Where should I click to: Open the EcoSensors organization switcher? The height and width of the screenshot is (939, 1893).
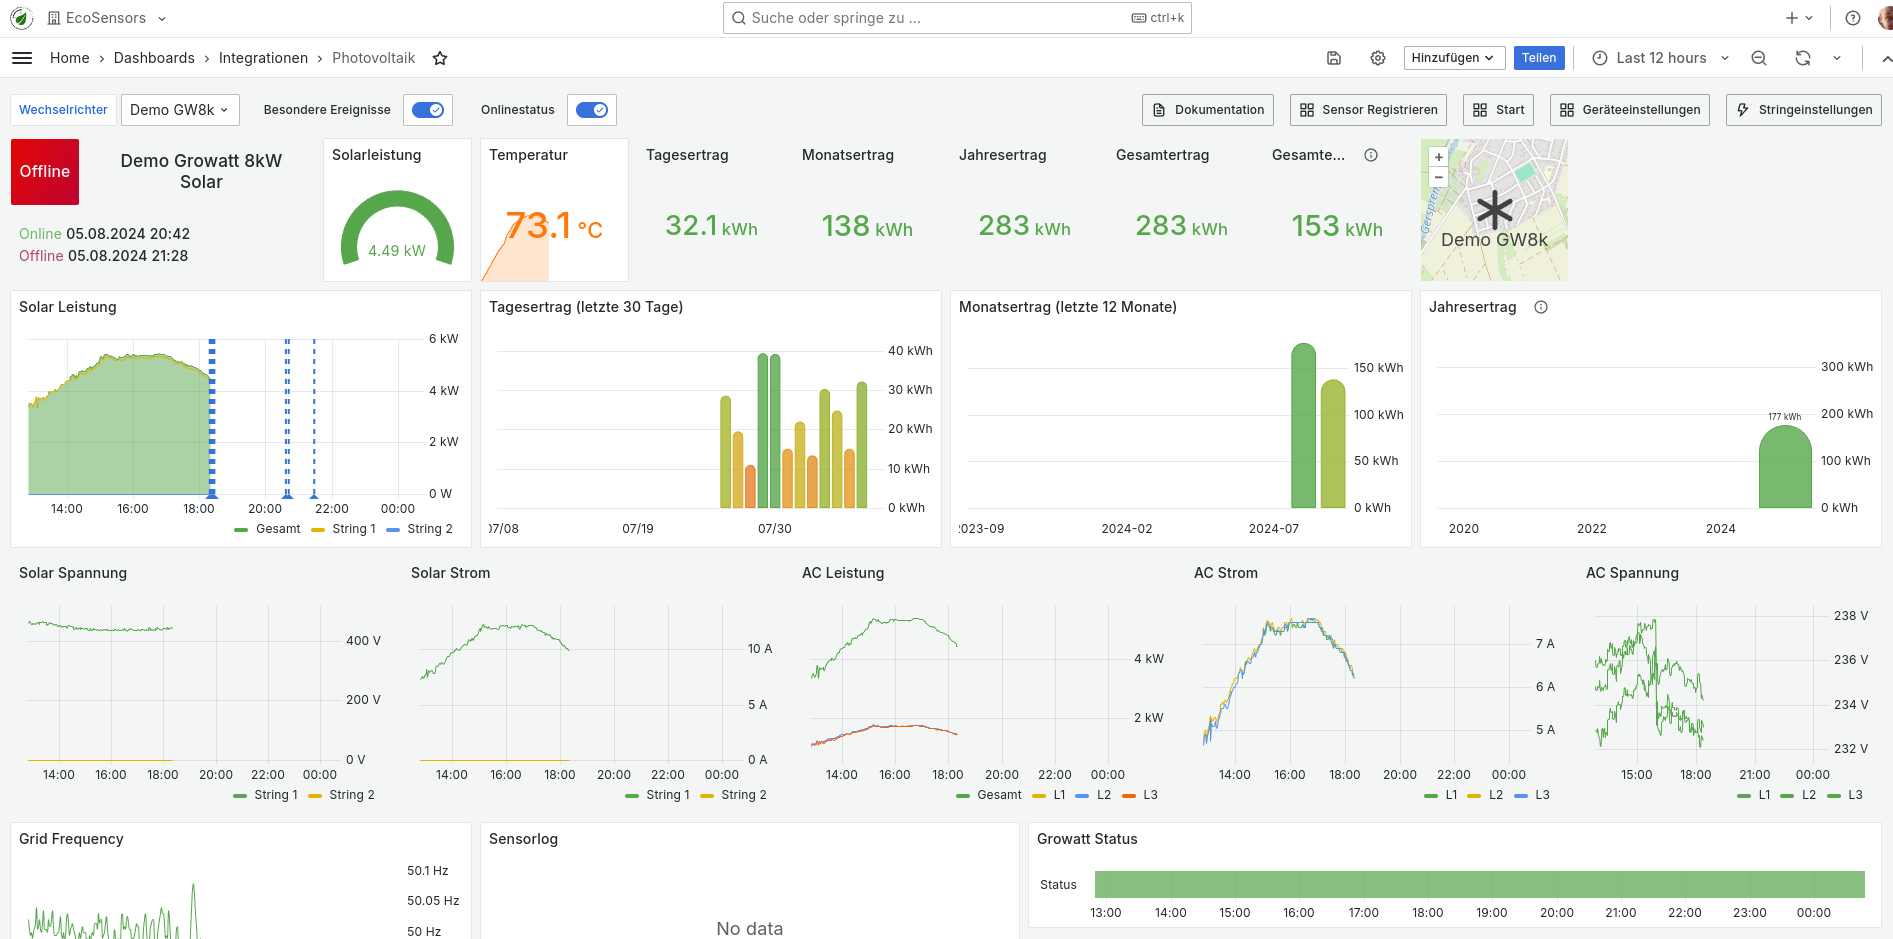tap(107, 18)
